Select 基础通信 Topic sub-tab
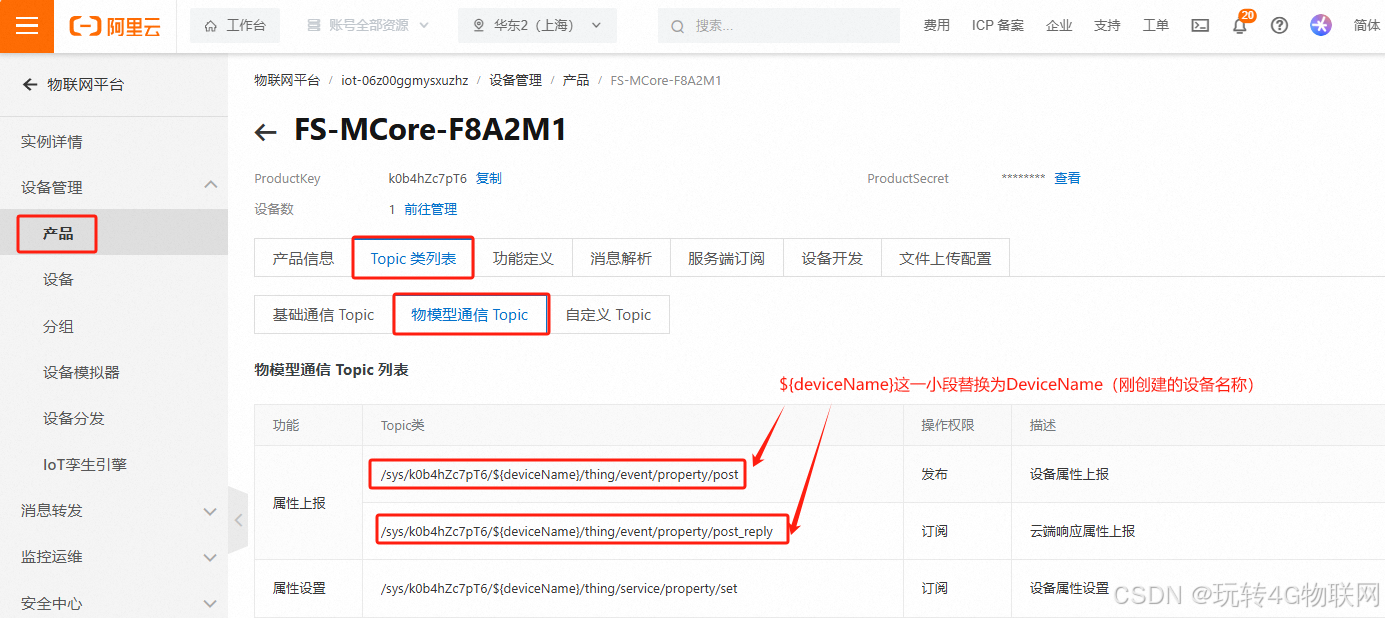1385x618 pixels. pos(323,314)
